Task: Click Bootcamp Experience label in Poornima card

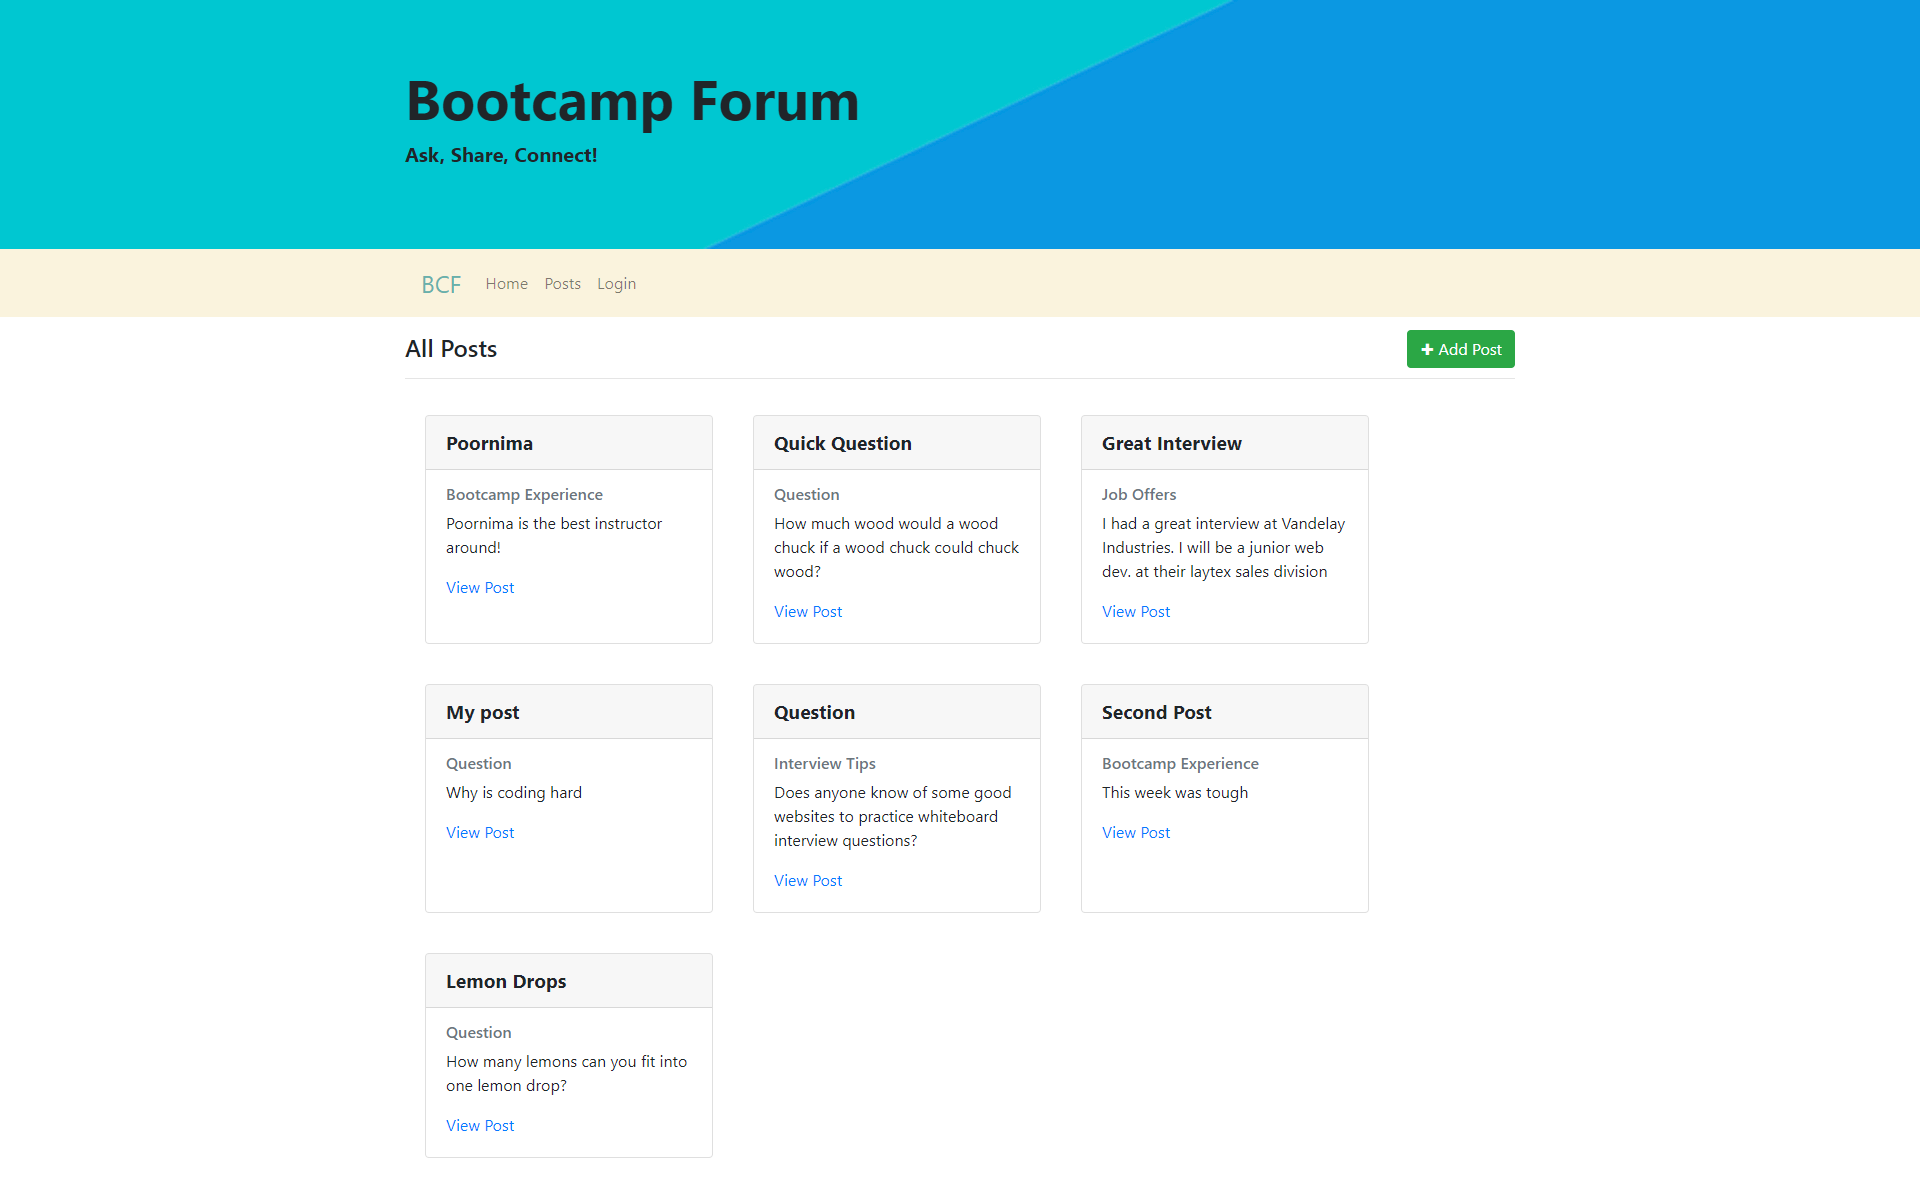Action: tap(524, 495)
